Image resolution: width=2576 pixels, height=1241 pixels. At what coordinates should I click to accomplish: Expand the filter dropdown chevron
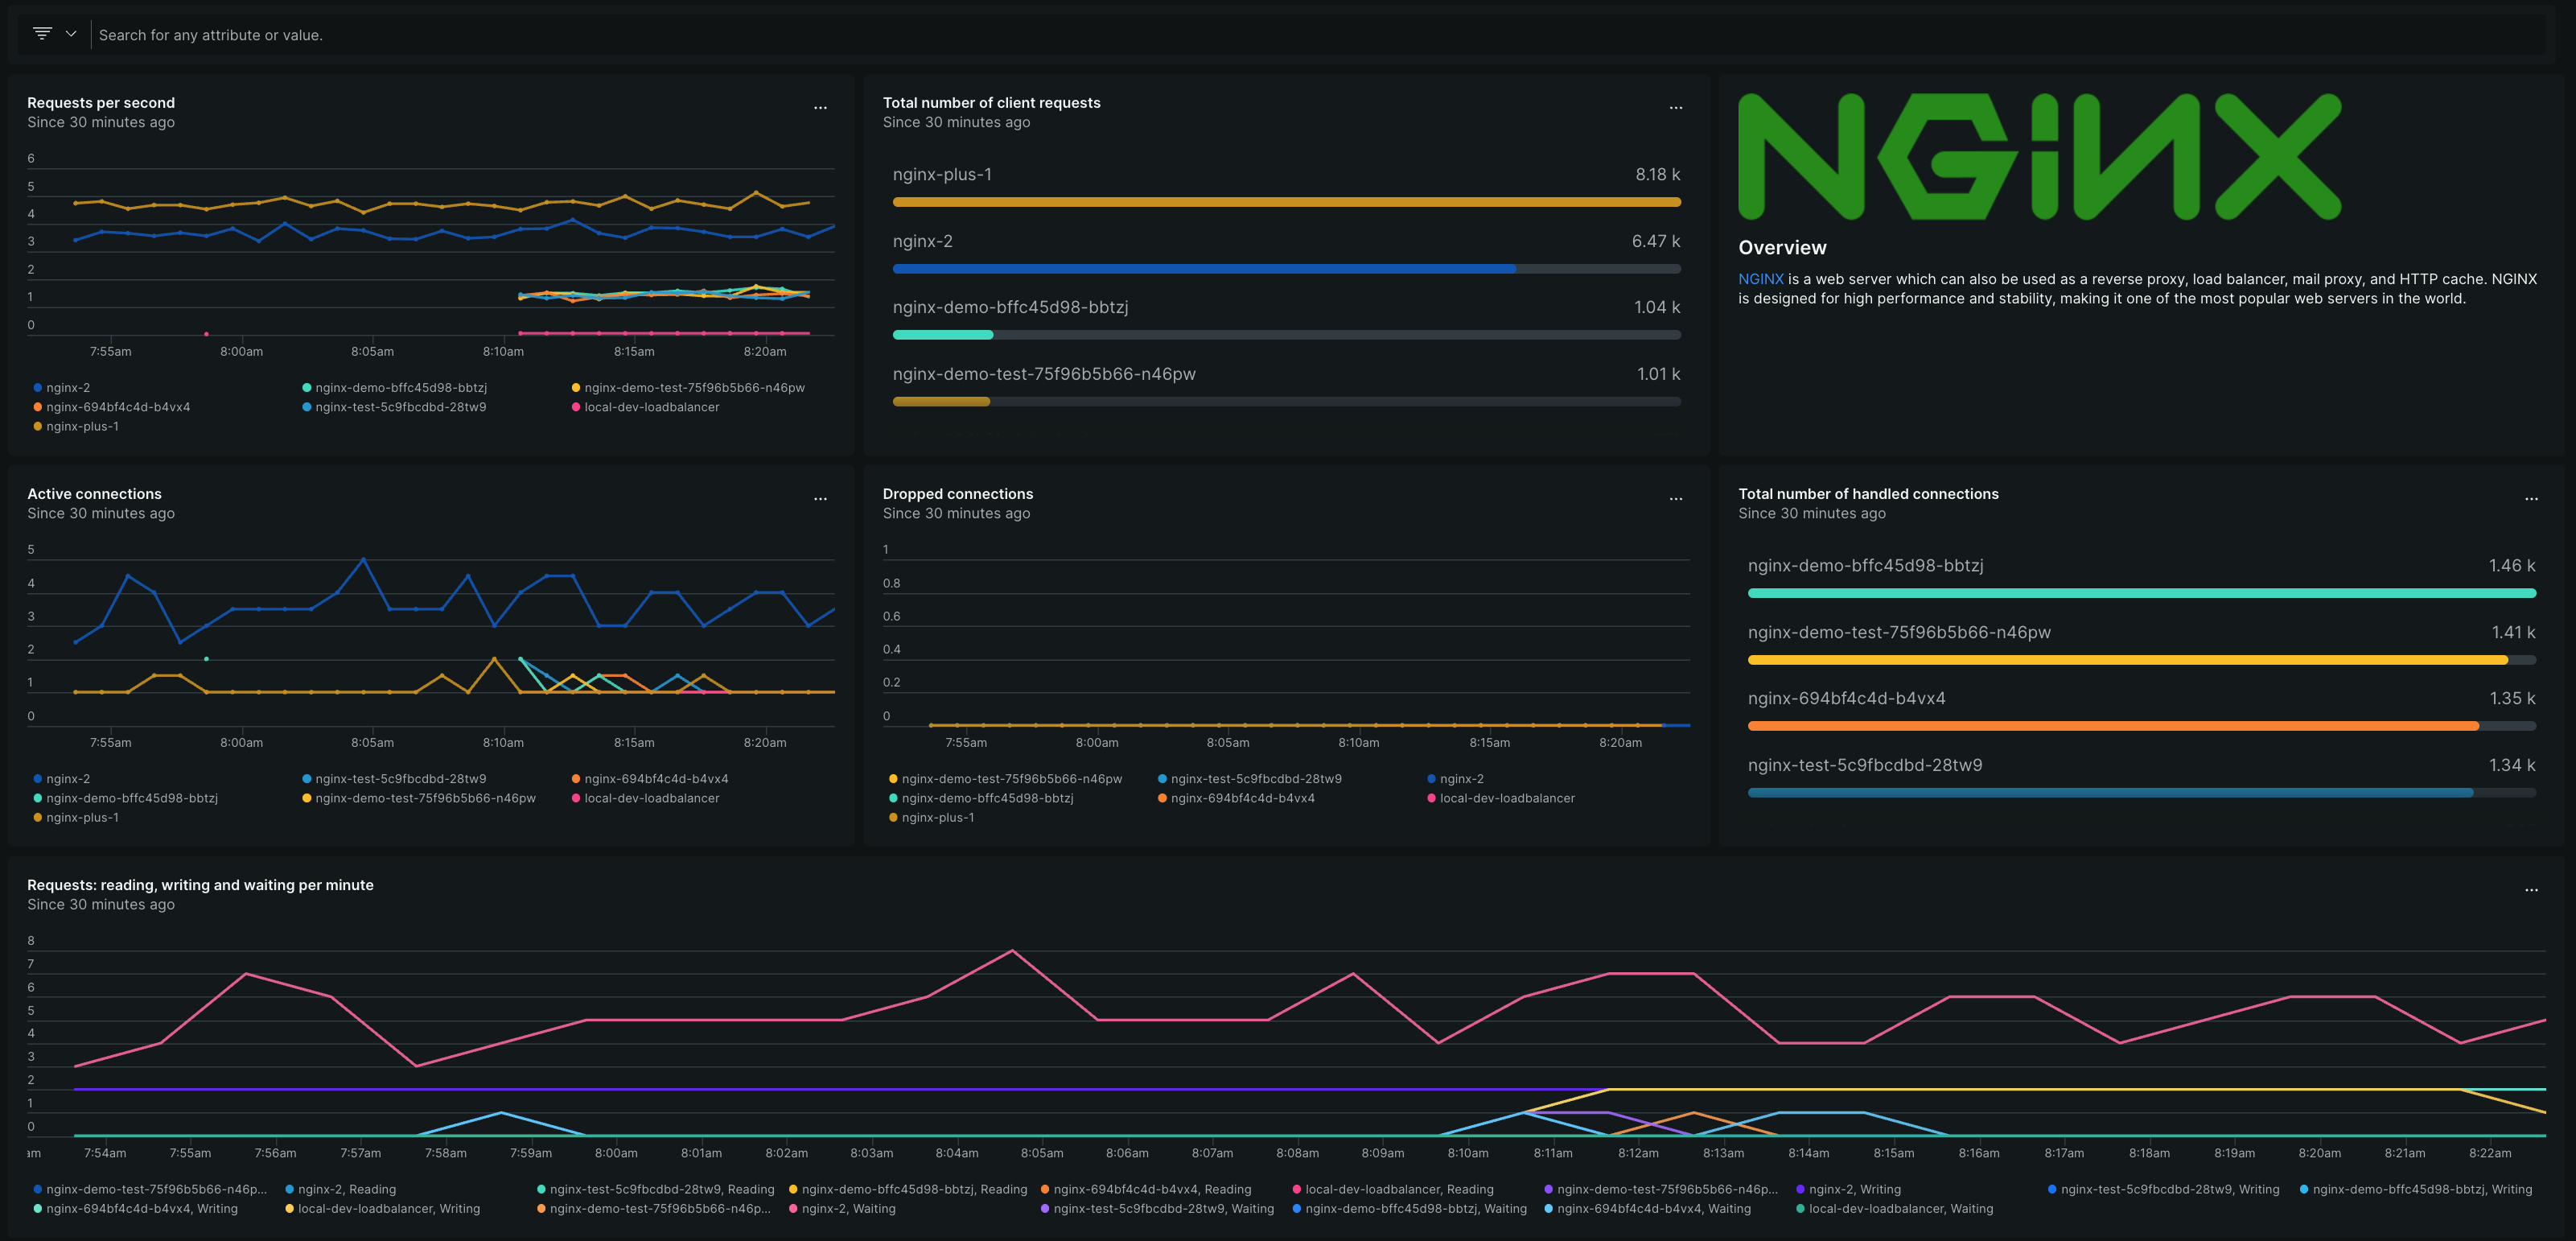(71, 33)
